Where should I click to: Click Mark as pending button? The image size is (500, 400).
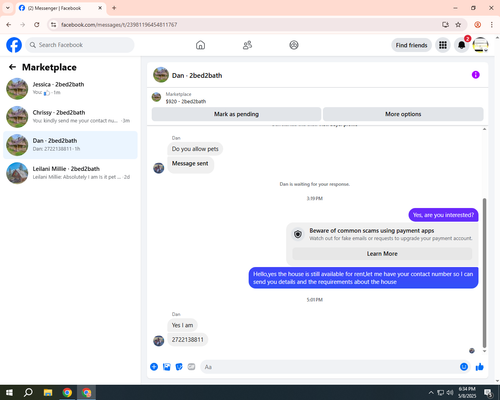click(x=236, y=114)
